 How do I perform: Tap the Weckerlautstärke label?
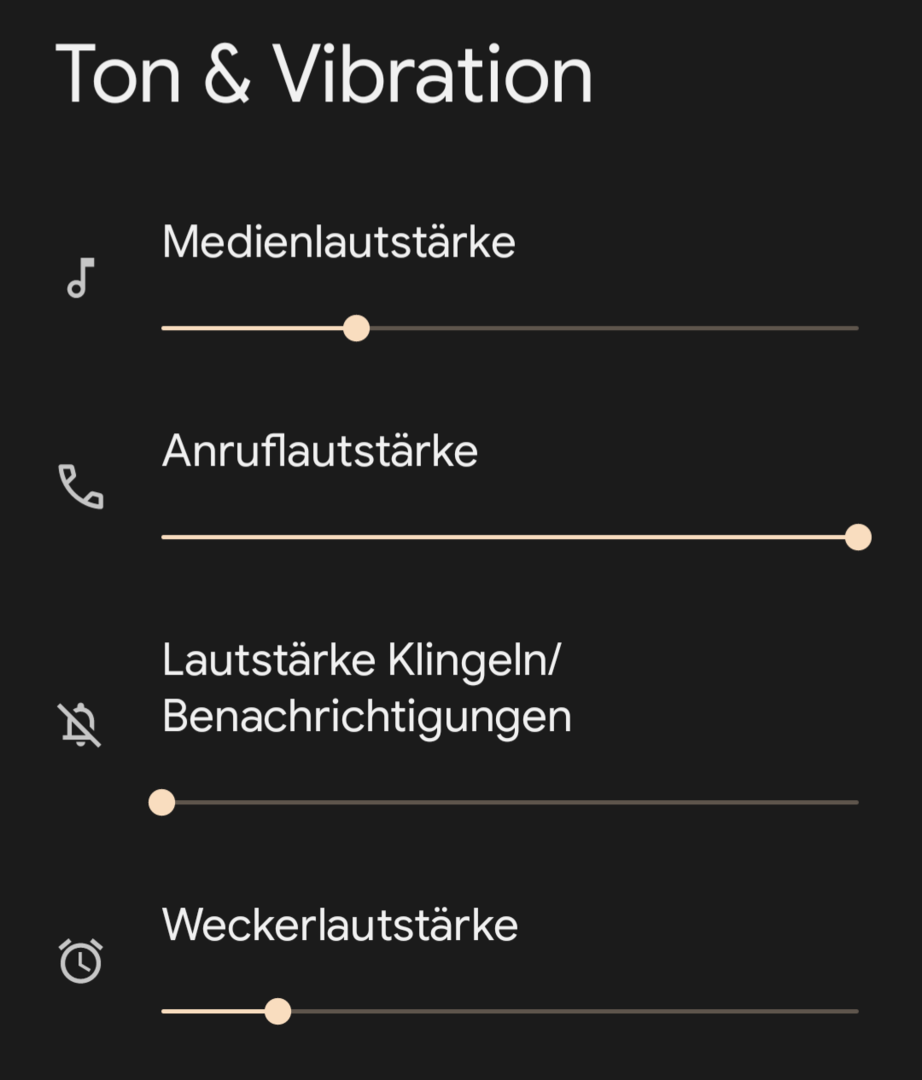click(340, 926)
